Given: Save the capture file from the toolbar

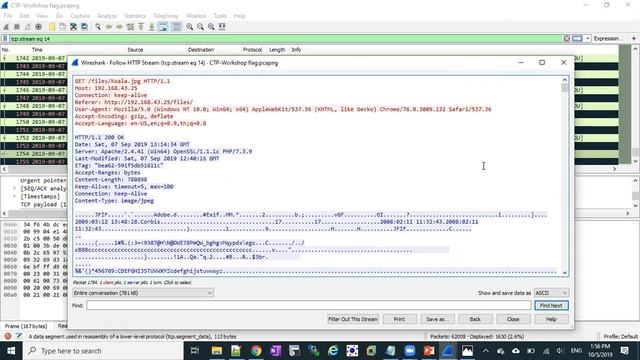Looking at the screenshot, I should point(62,27).
